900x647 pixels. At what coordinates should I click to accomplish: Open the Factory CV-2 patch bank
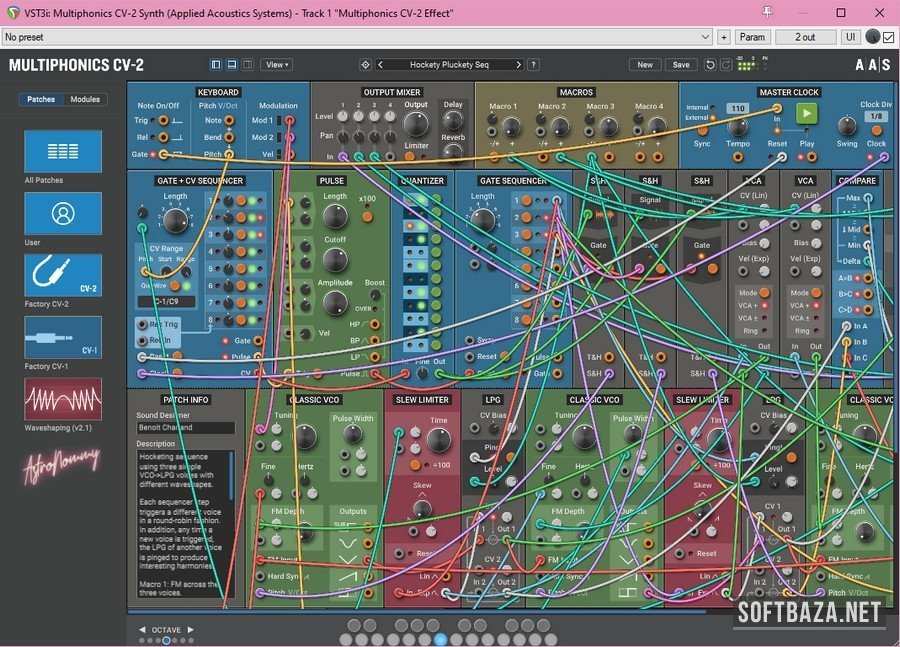click(x=63, y=275)
